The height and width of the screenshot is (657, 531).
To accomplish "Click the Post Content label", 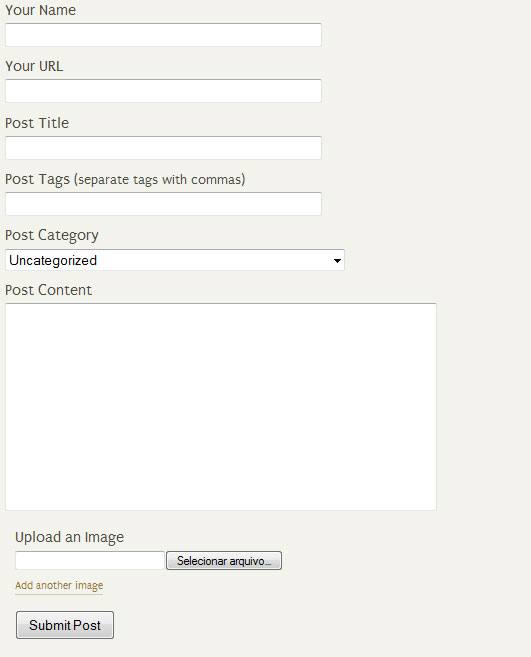I will (48, 290).
